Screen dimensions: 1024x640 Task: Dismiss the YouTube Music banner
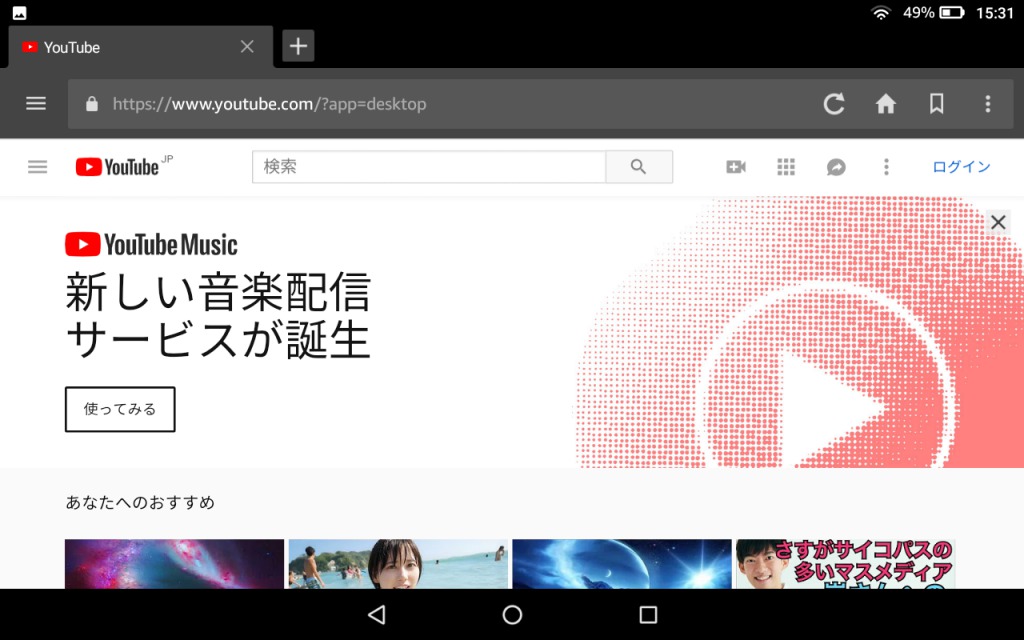[998, 222]
